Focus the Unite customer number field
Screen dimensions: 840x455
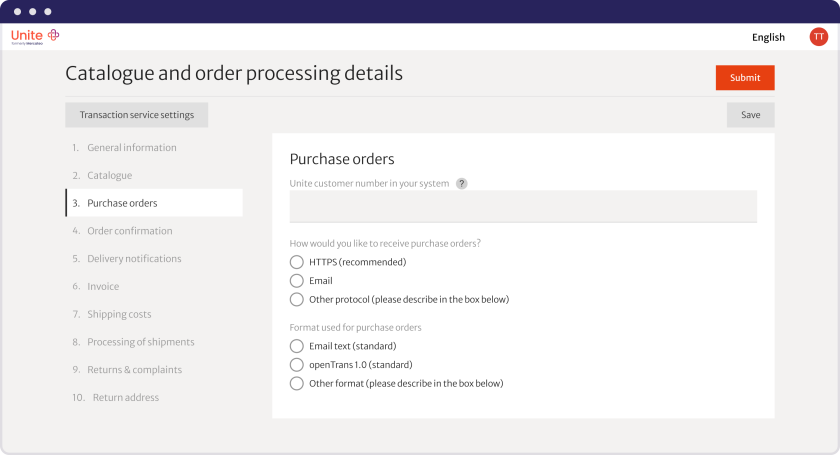523,207
